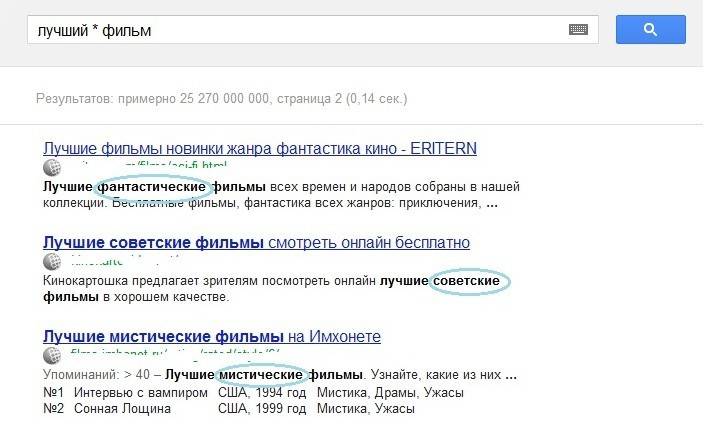714x437 pixels.
Task: Click the blue magnifier search button
Action: pyautogui.click(x=650, y=29)
